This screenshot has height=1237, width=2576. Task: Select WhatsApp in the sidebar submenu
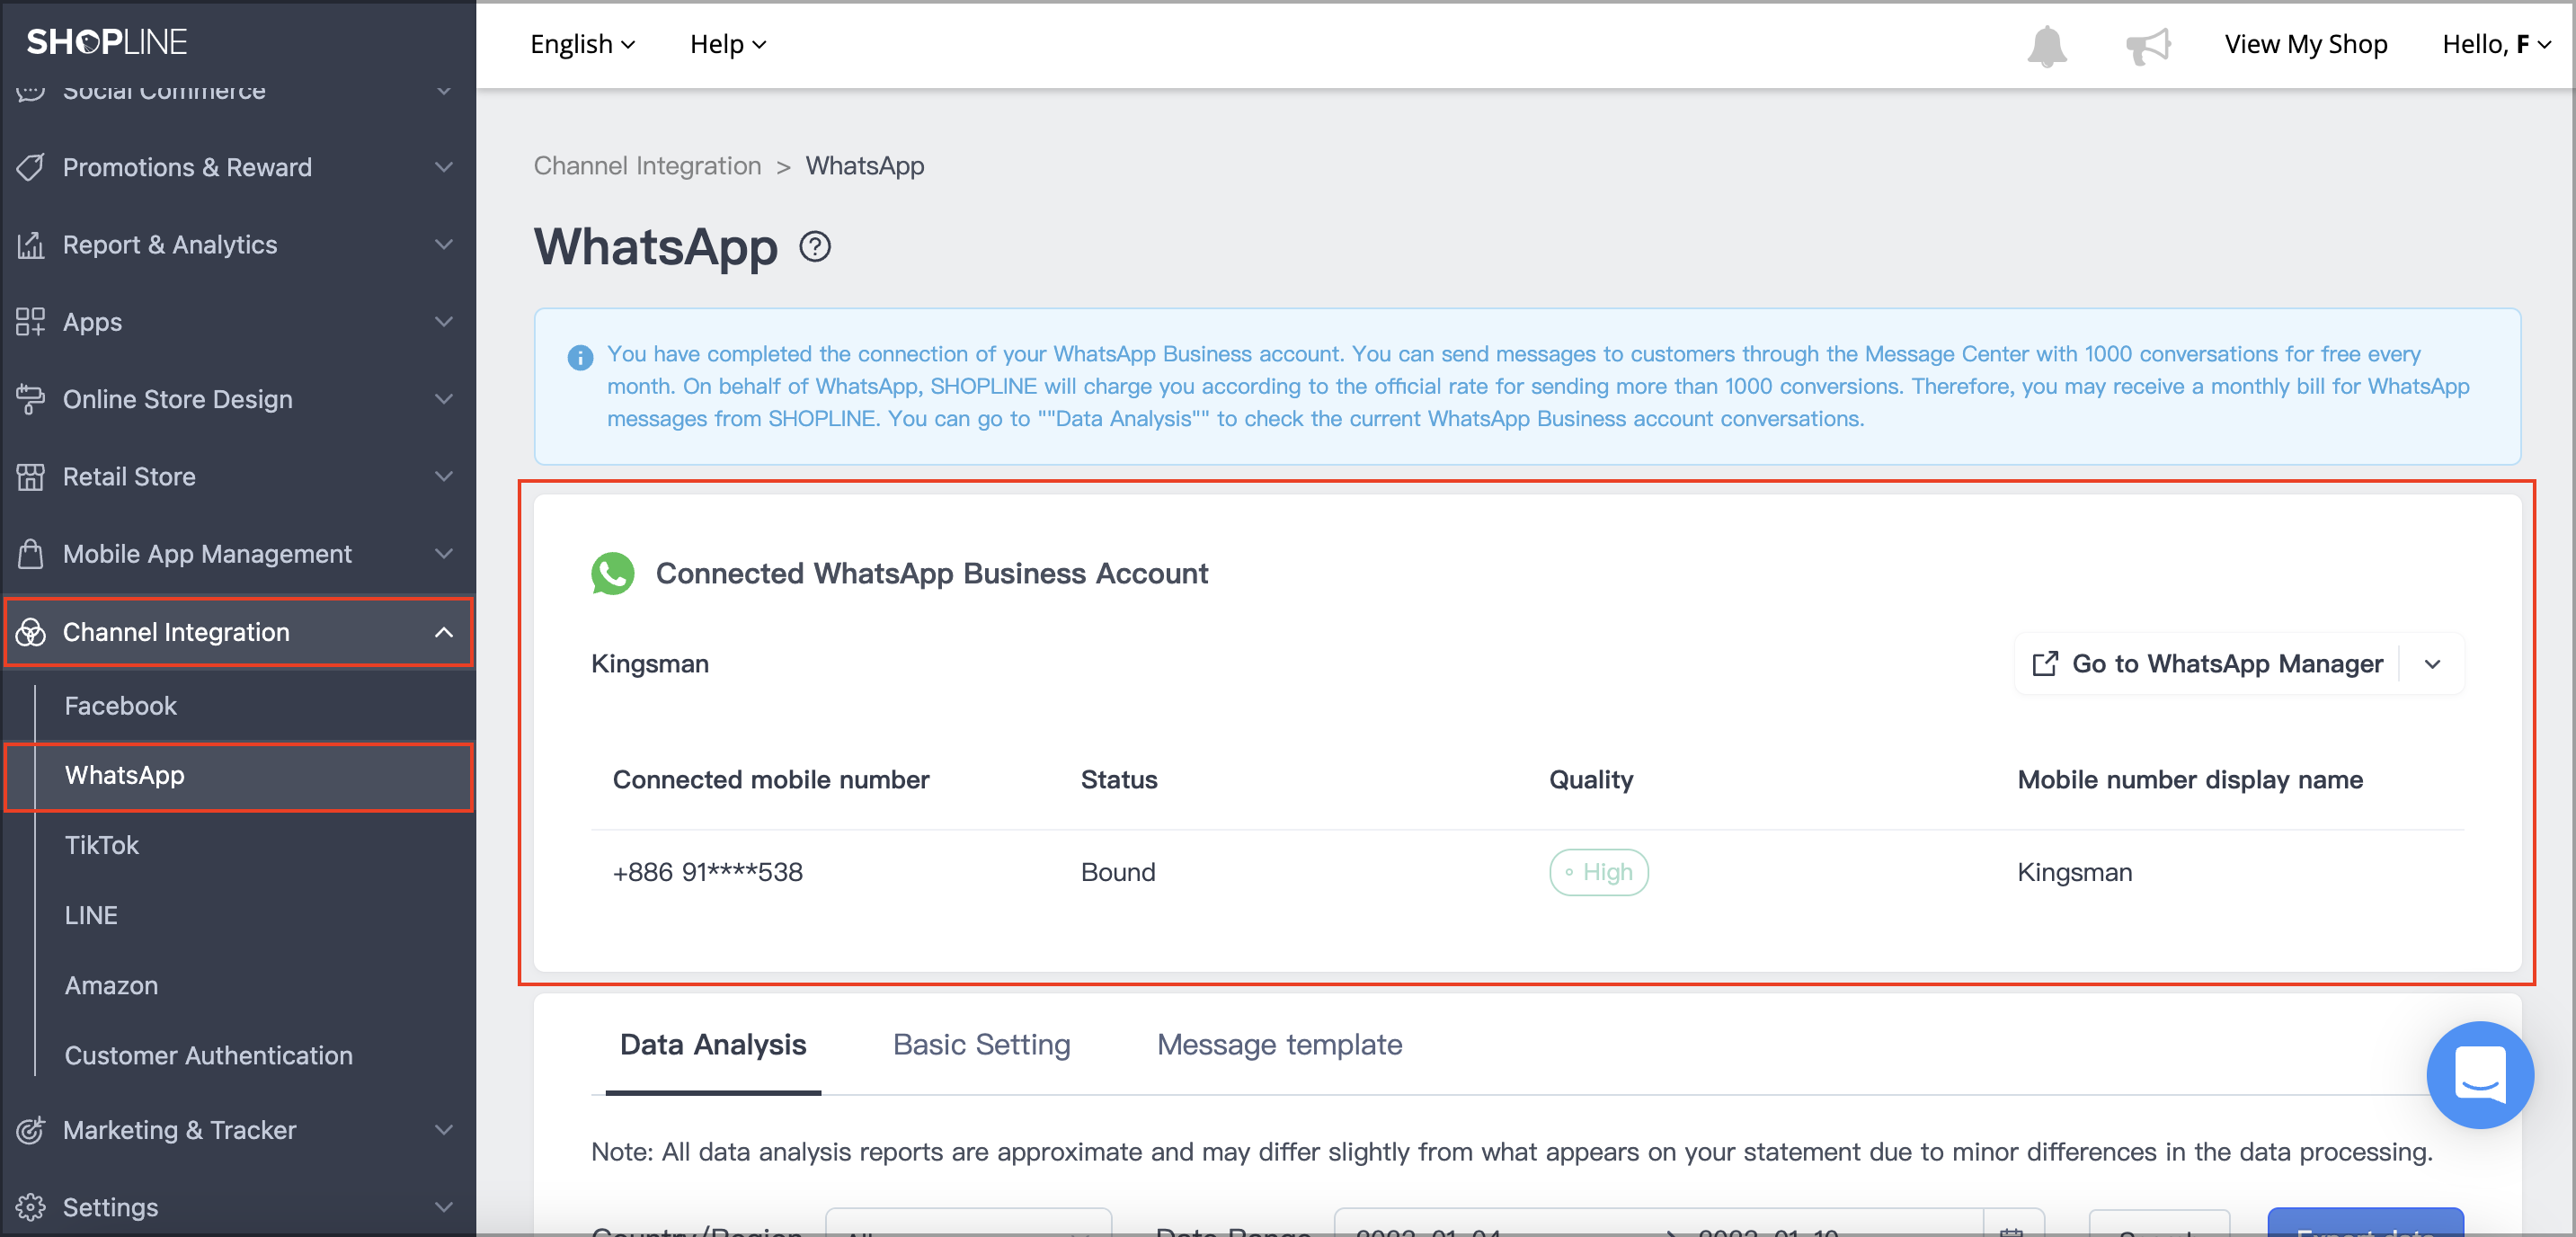pos(239,776)
